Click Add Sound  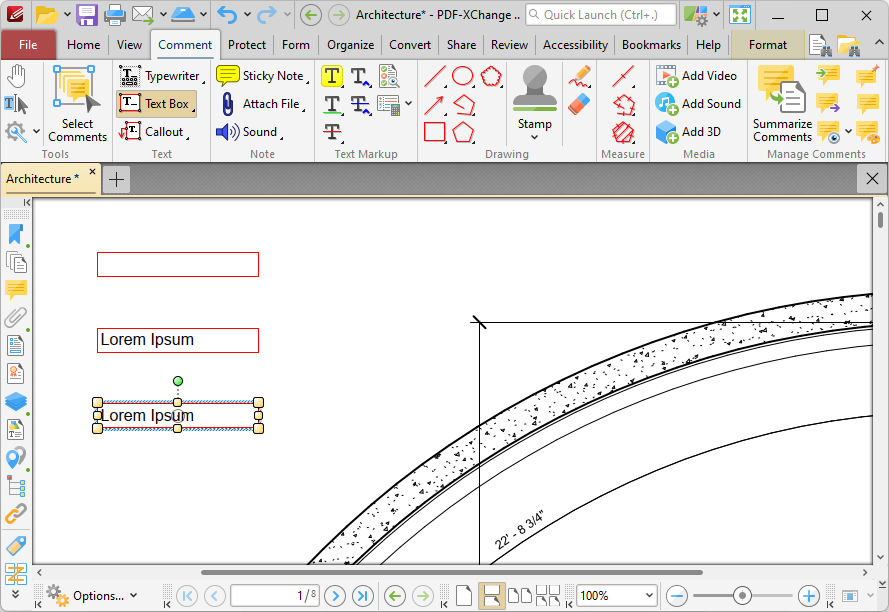(698, 104)
